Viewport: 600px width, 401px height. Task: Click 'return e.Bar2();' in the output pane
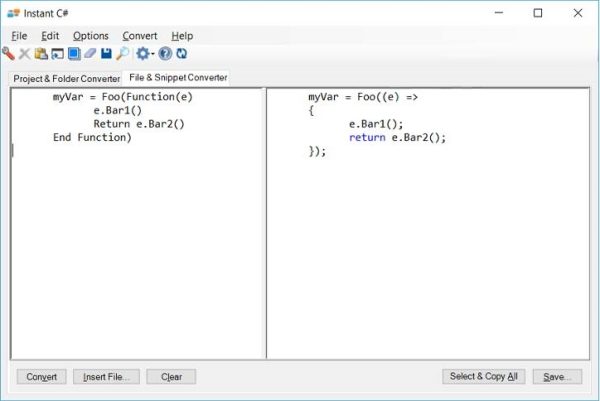tap(398, 137)
